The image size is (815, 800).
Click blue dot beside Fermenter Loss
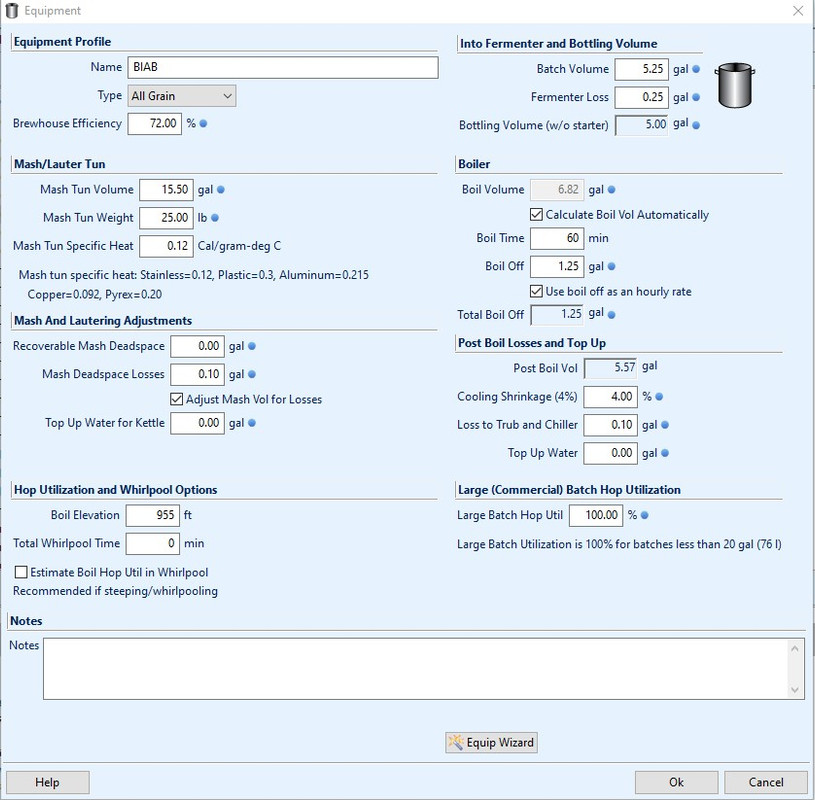click(x=696, y=97)
